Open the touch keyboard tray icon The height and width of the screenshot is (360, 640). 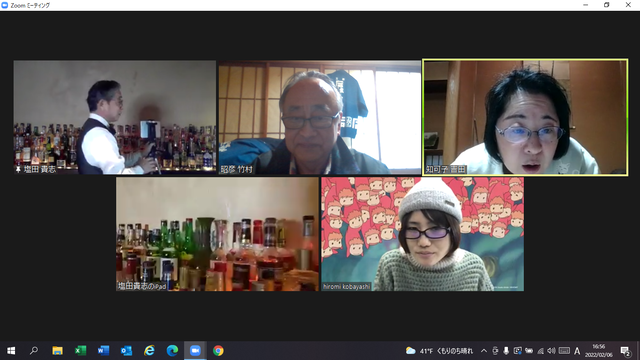pyautogui.click(x=564, y=351)
